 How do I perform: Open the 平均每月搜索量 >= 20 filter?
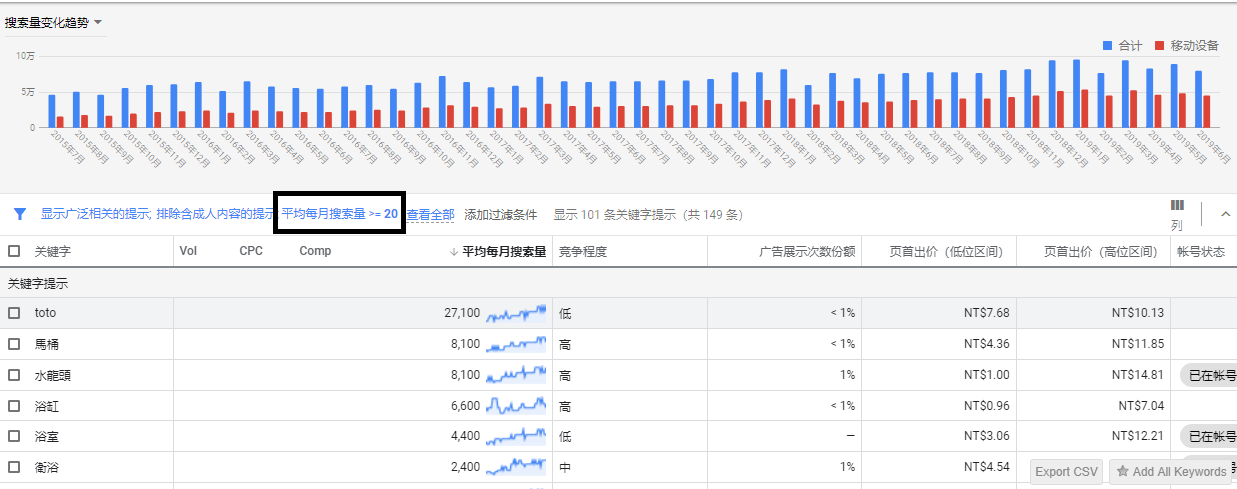339,214
